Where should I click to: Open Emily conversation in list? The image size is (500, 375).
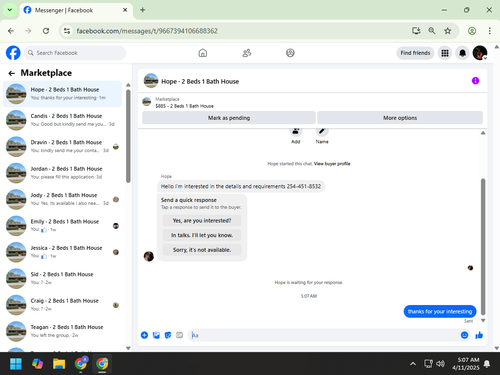click(x=62, y=226)
